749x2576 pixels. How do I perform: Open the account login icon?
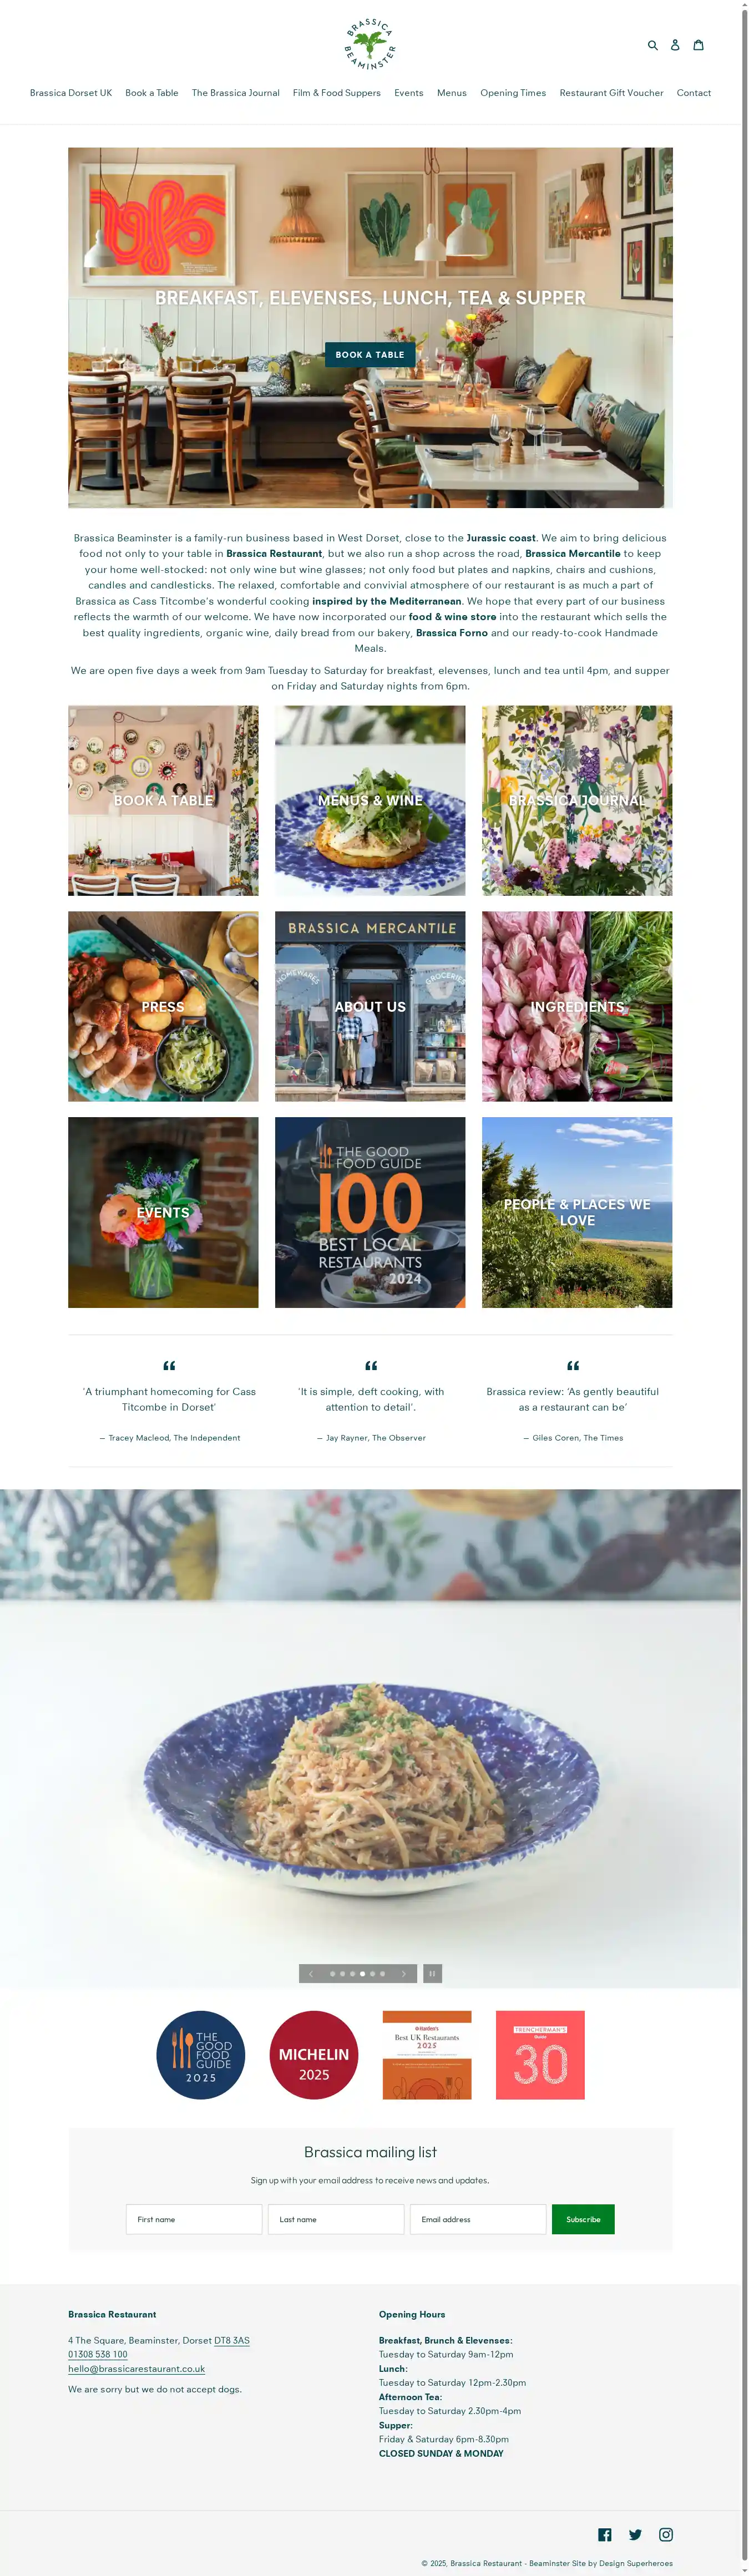[675, 45]
